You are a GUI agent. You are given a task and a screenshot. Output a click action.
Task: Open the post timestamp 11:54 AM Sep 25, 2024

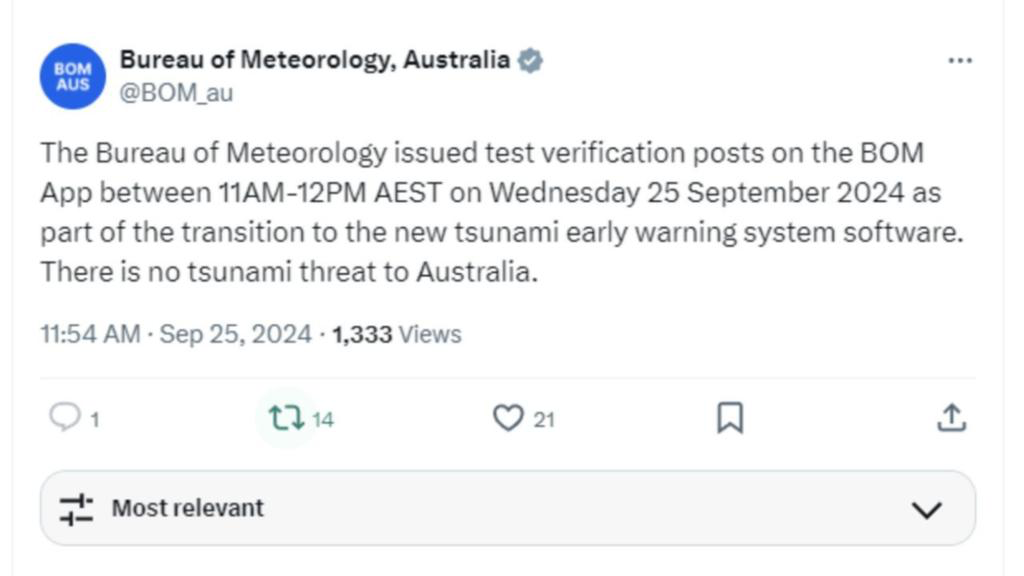click(176, 334)
